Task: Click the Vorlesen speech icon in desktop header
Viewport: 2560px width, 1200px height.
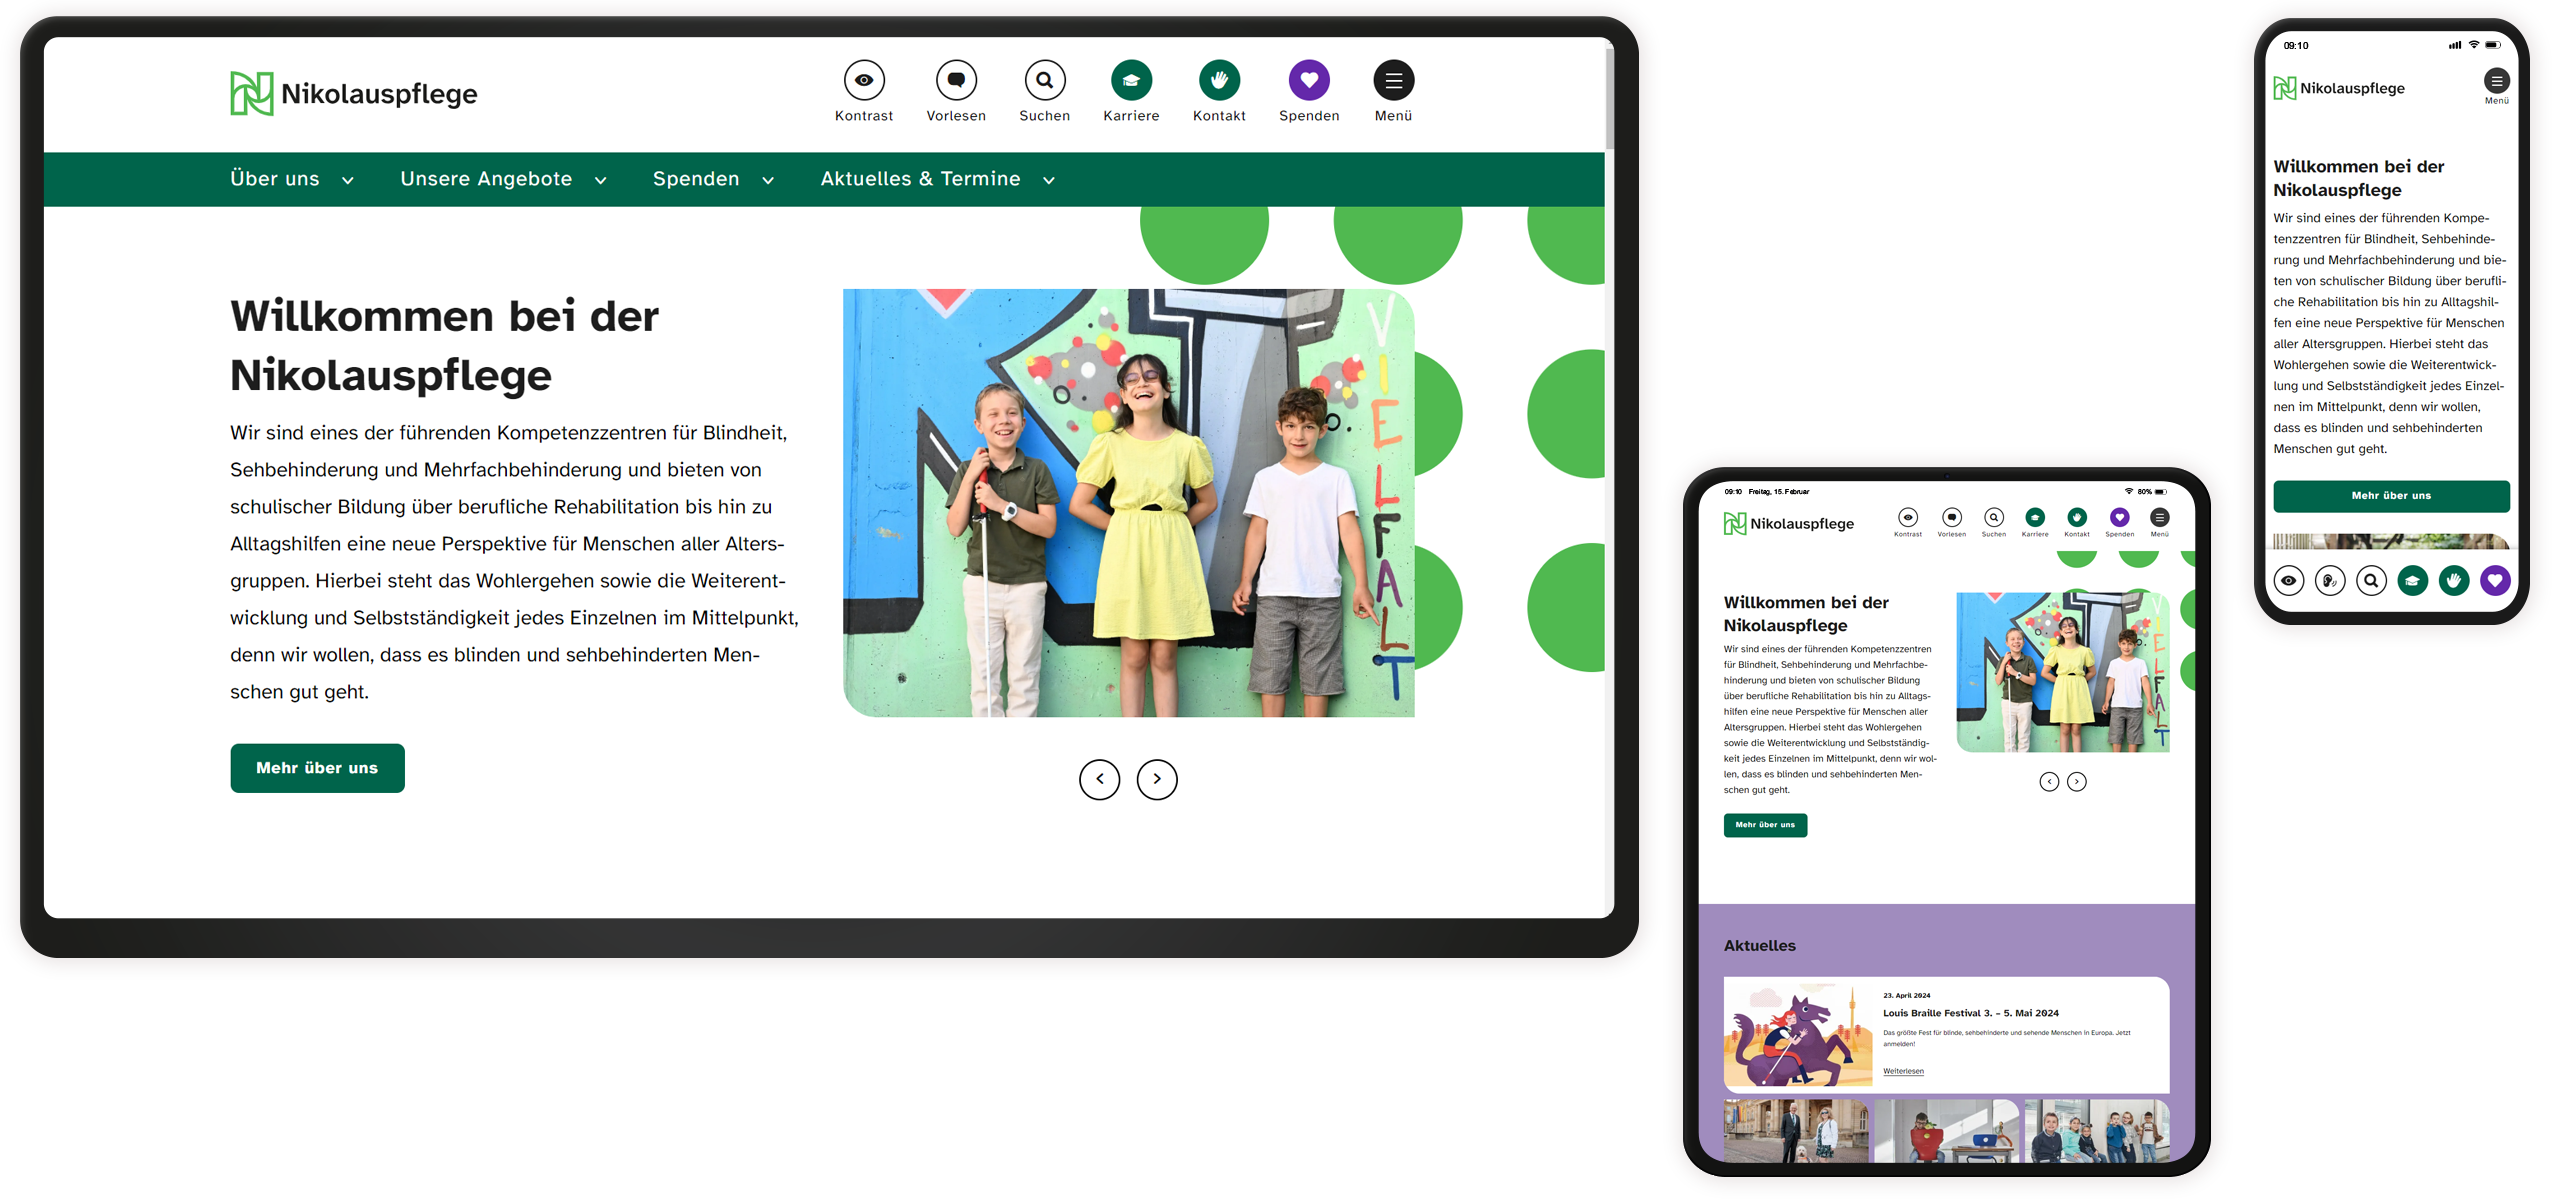Action: [958, 80]
